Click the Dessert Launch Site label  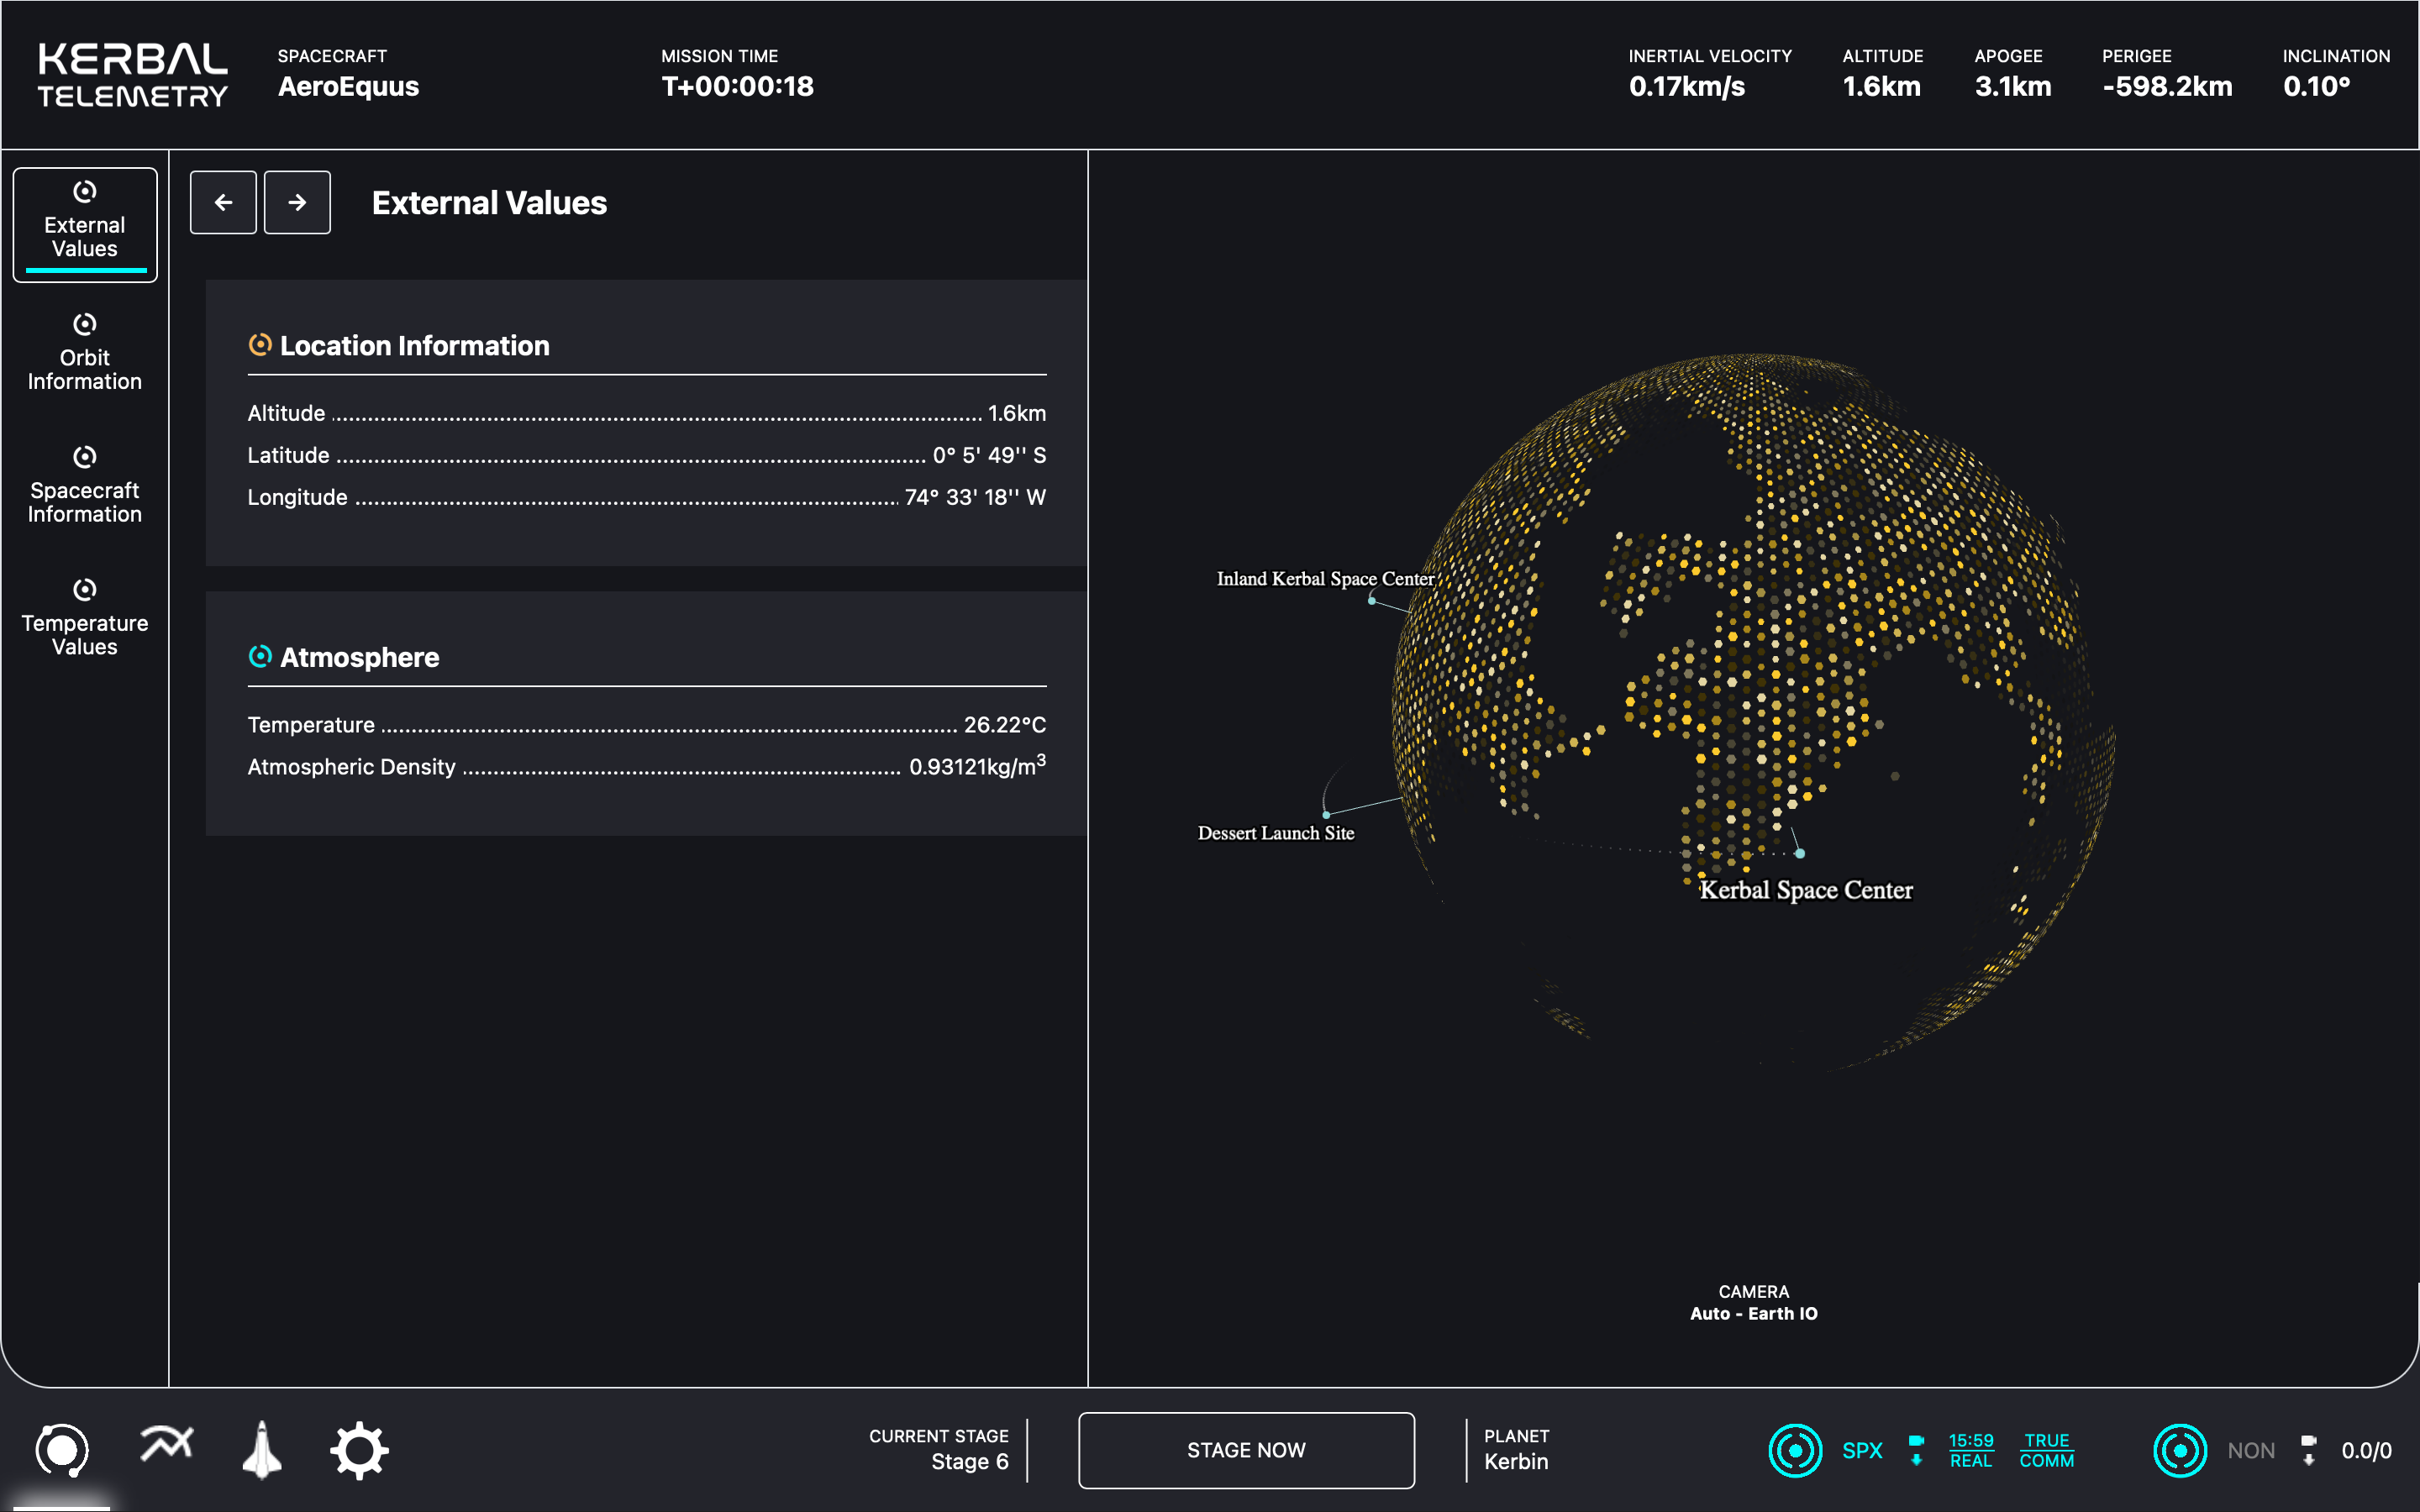point(1276,833)
